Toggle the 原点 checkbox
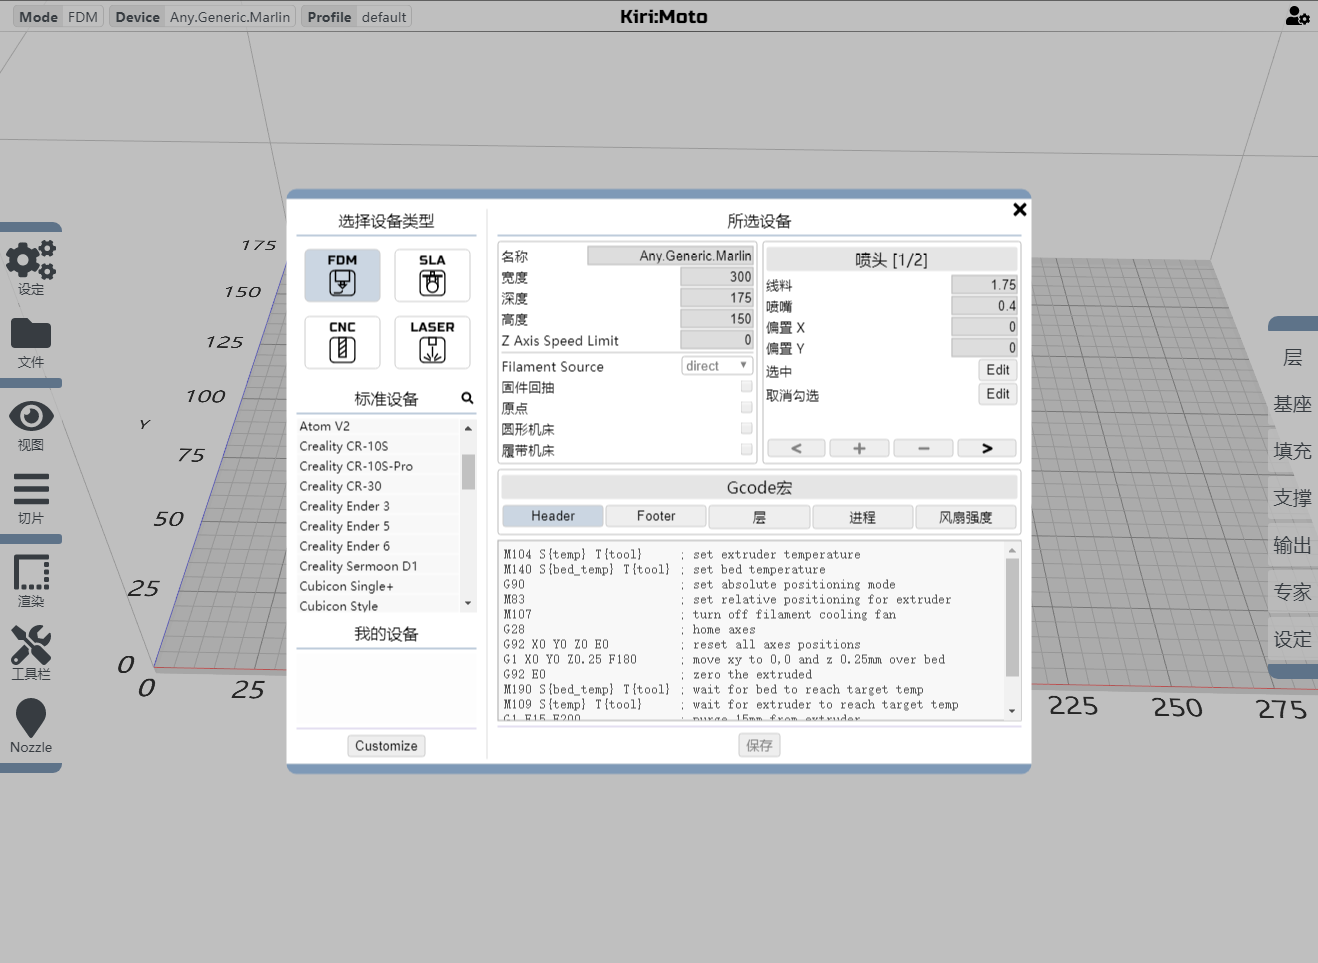 [746, 408]
